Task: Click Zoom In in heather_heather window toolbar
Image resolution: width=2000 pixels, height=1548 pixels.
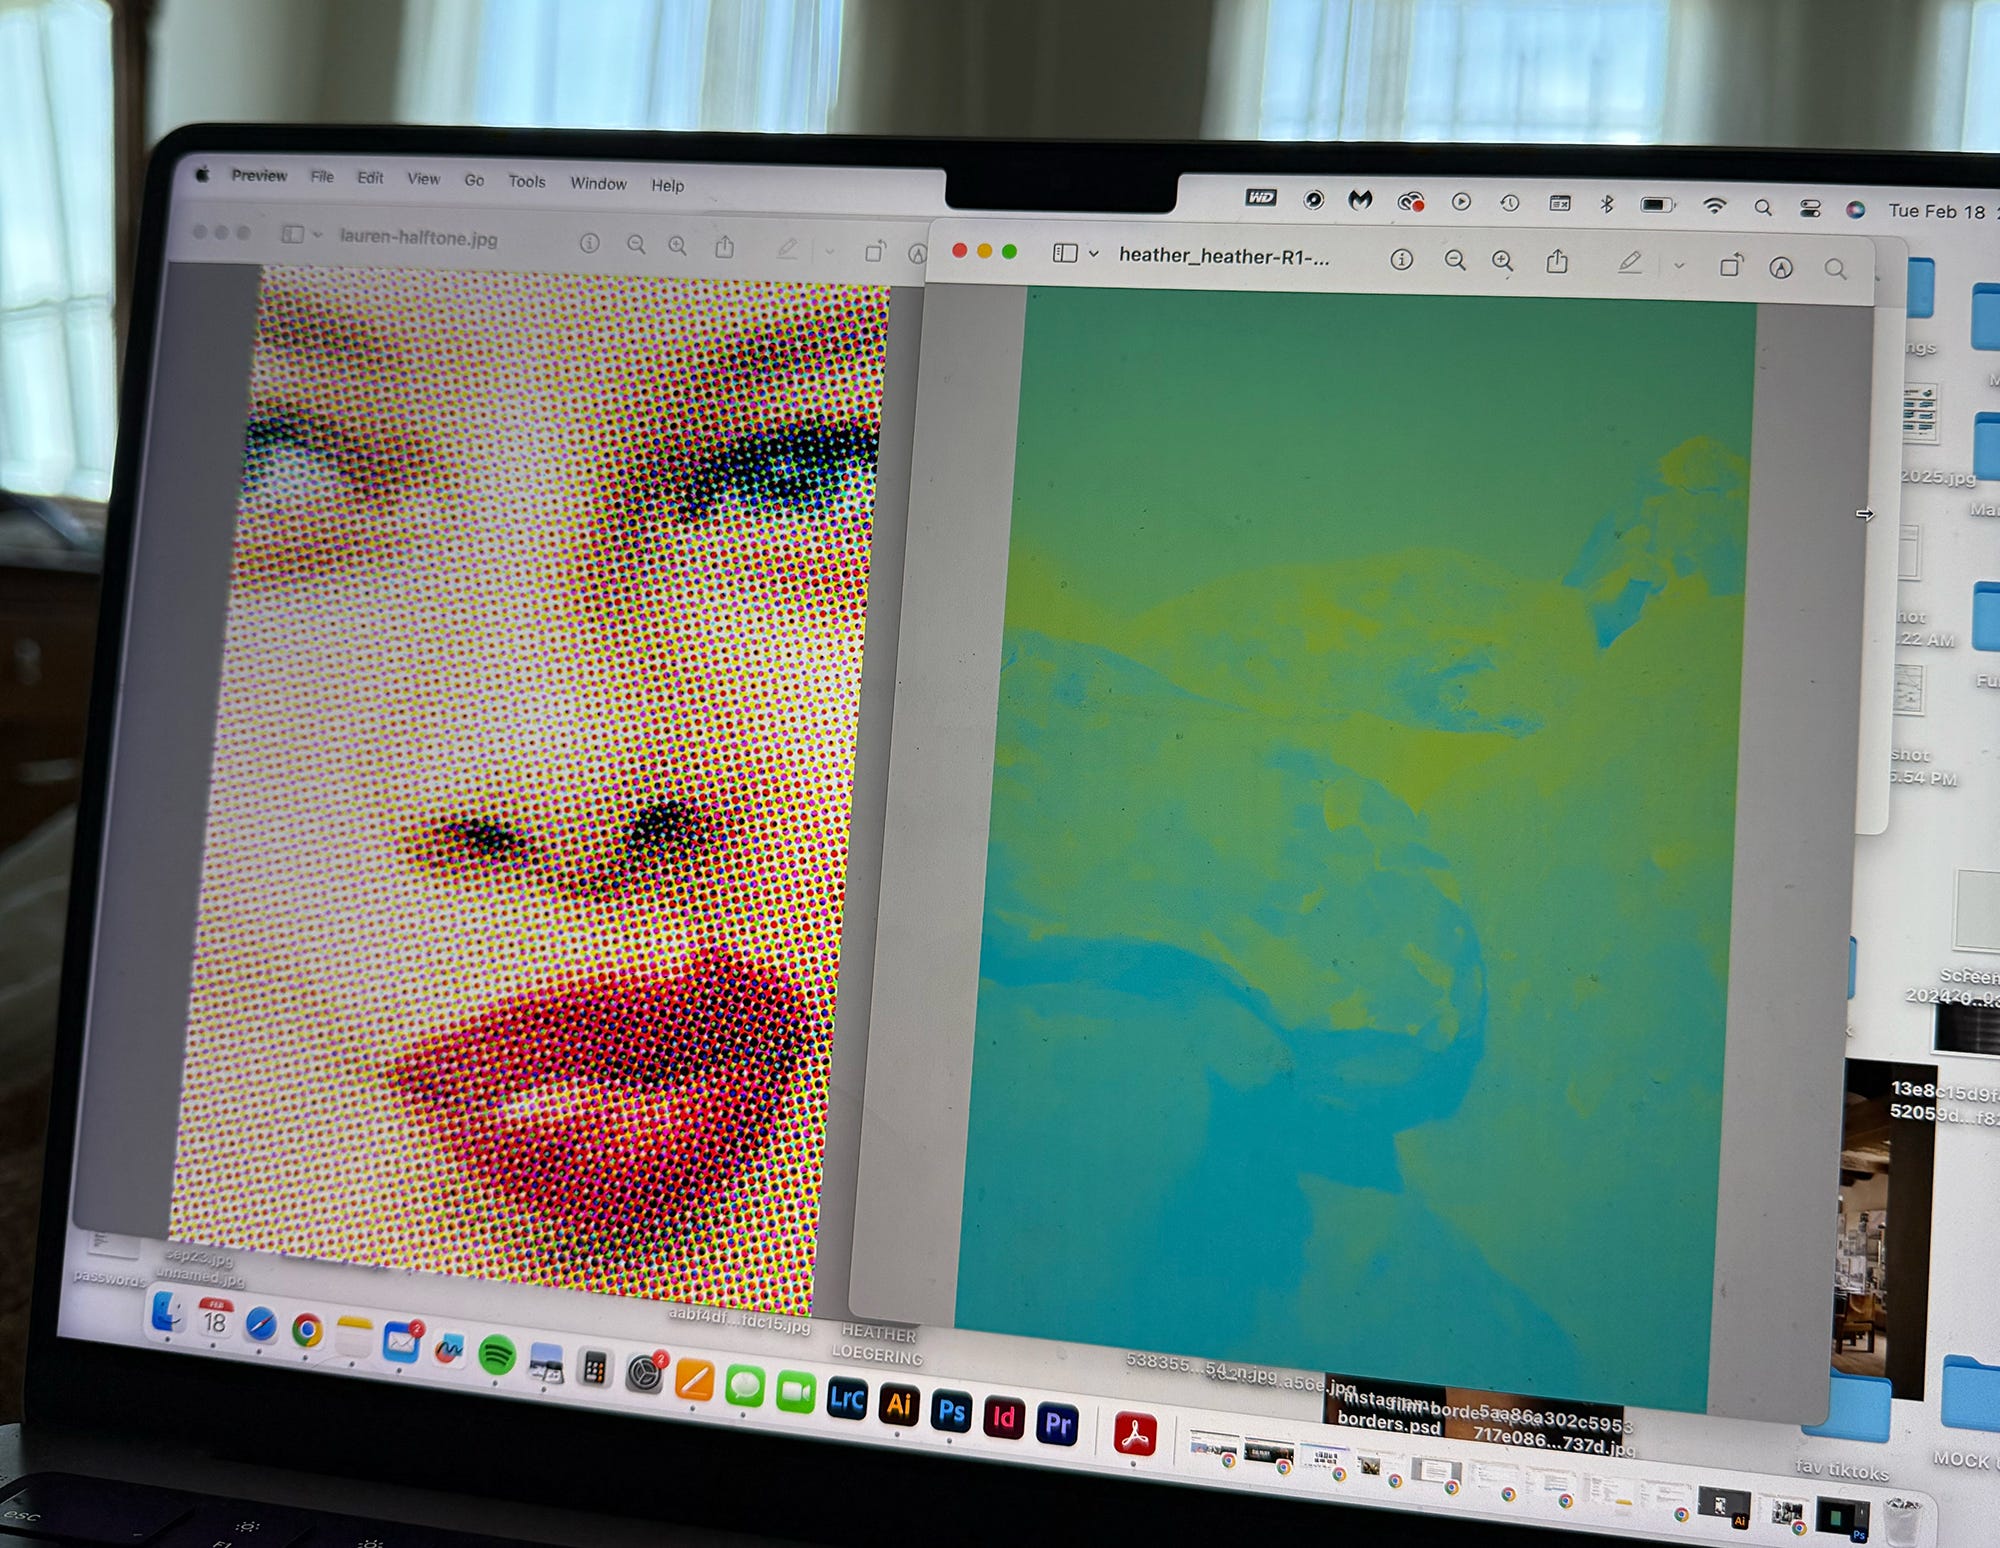Action: pyautogui.click(x=1502, y=261)
